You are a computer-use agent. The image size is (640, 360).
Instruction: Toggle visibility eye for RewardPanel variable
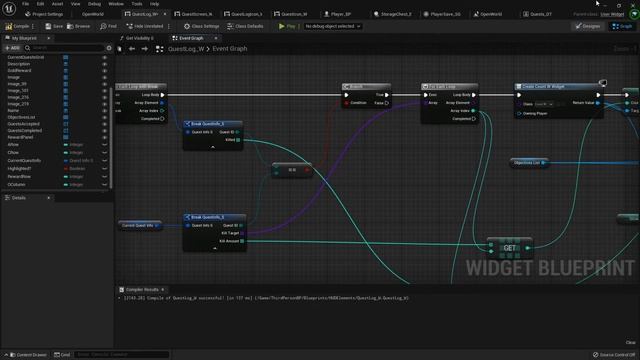click(104, 137)
